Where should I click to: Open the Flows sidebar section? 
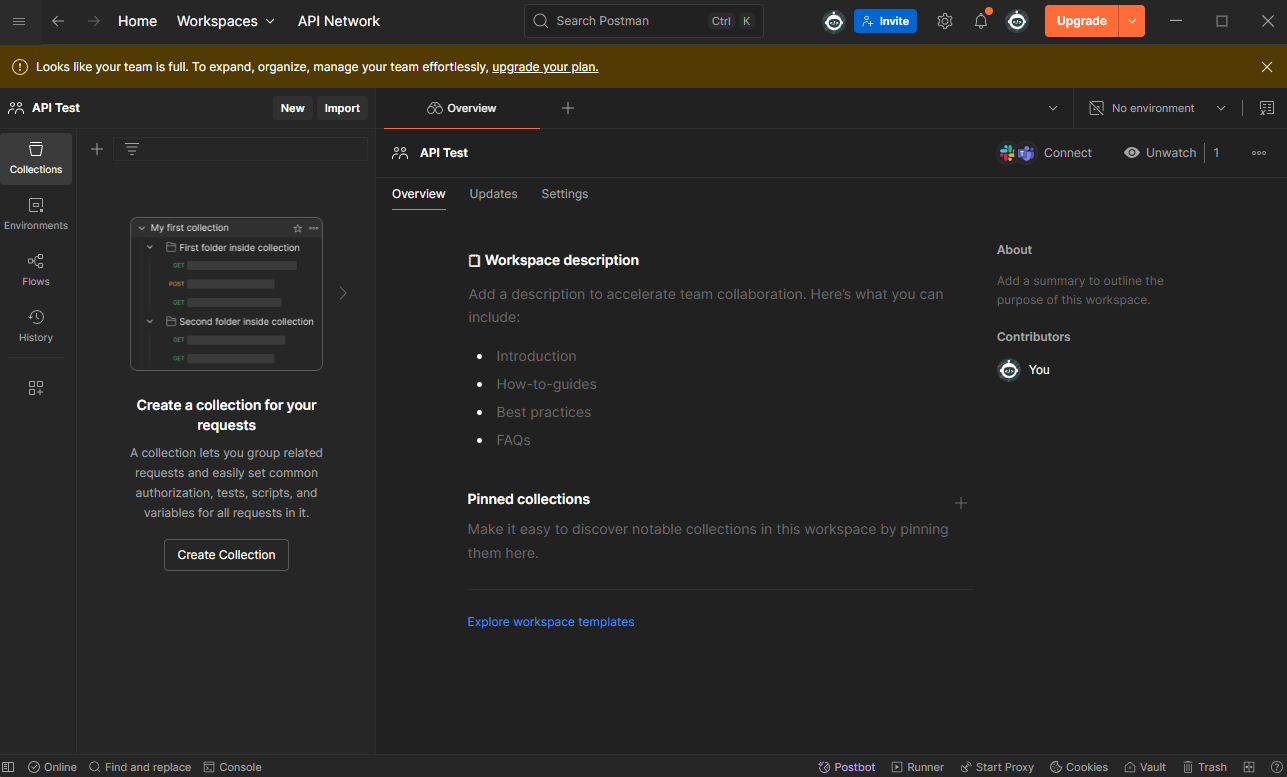pyautogui.click(x=36, y=270)
